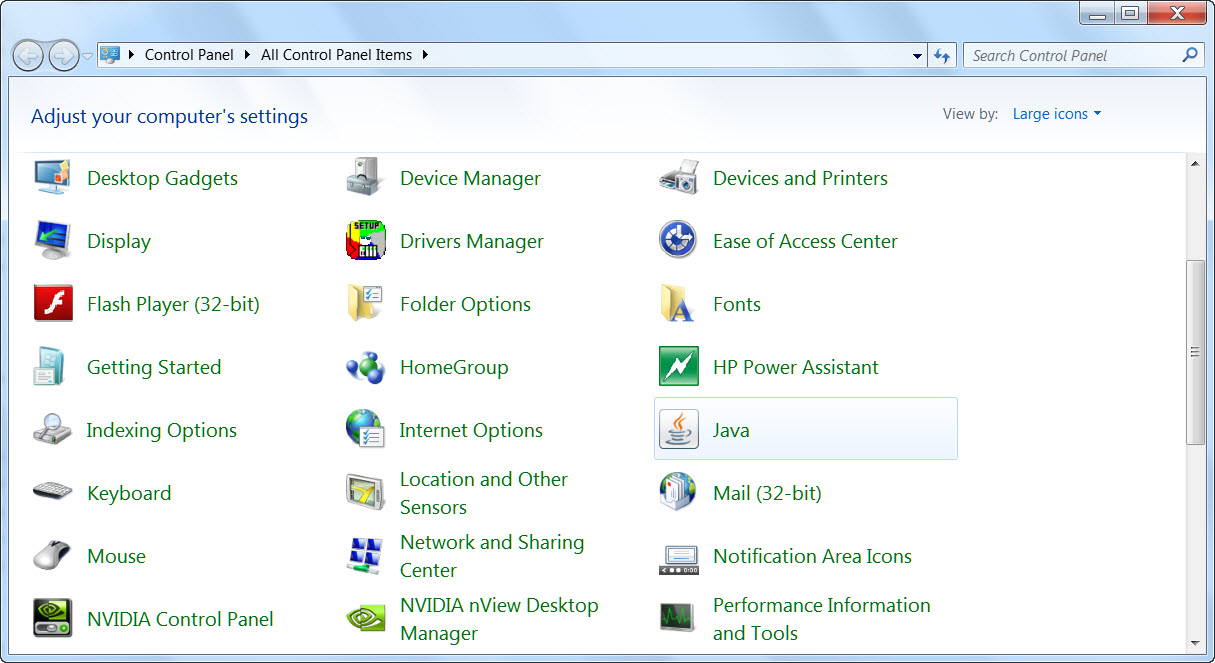Open the recent pages dropdown beside Forward
The height and width of the screenshot is (663, 1215).
88,56
